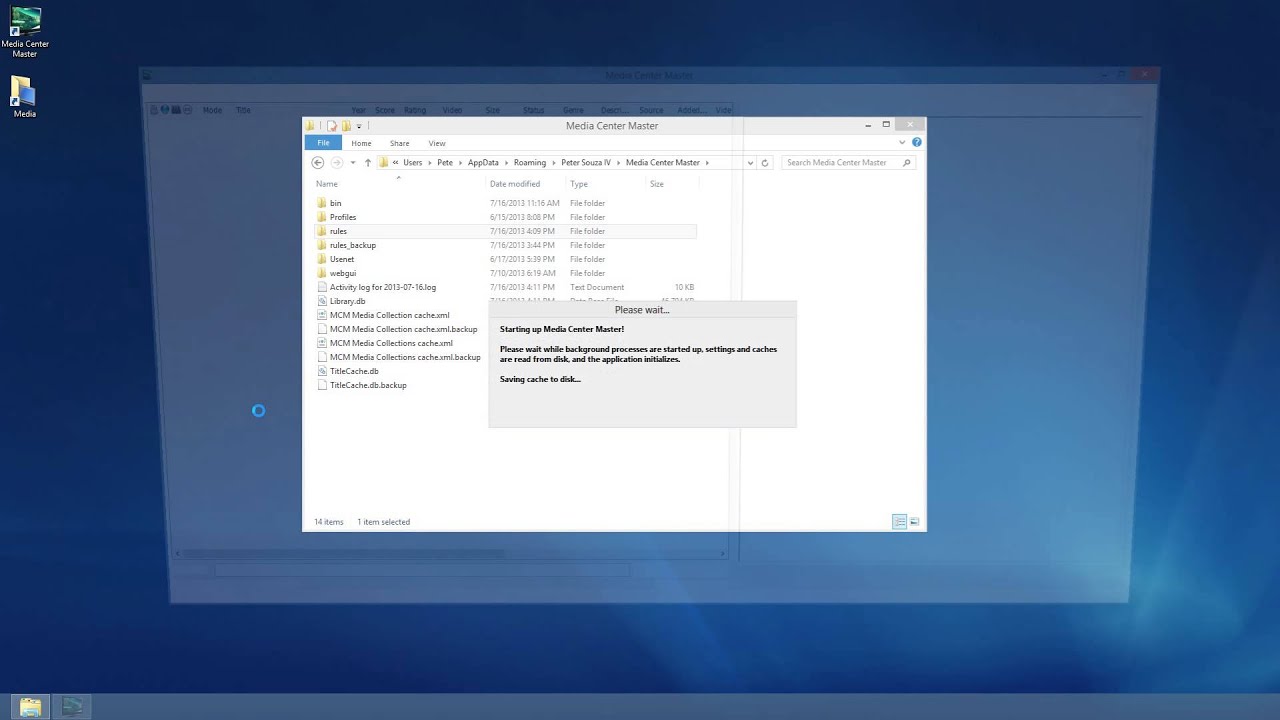This screenshot has height=720, width=1280.
Task: Expand the chevron after Roaming breadcrumb
Action: (554, 162)
